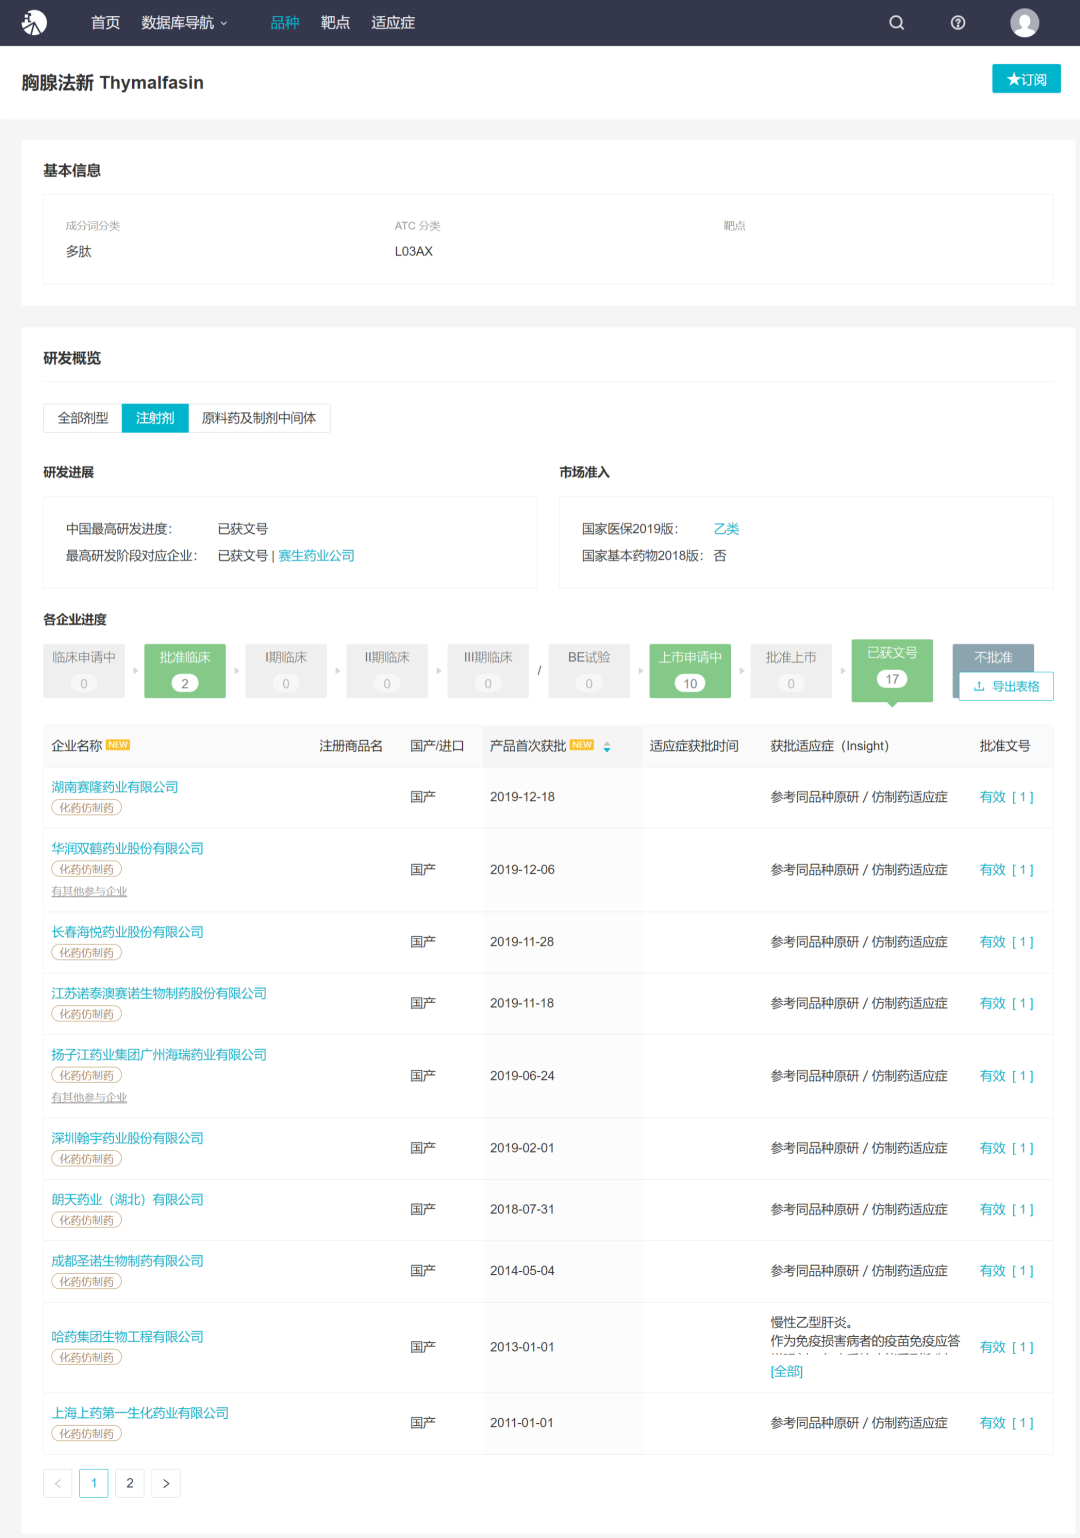The height and width of the screenshot is (1538, 1080).
Task: Select the 批准临床 stage box
Action: coord(185,670)
